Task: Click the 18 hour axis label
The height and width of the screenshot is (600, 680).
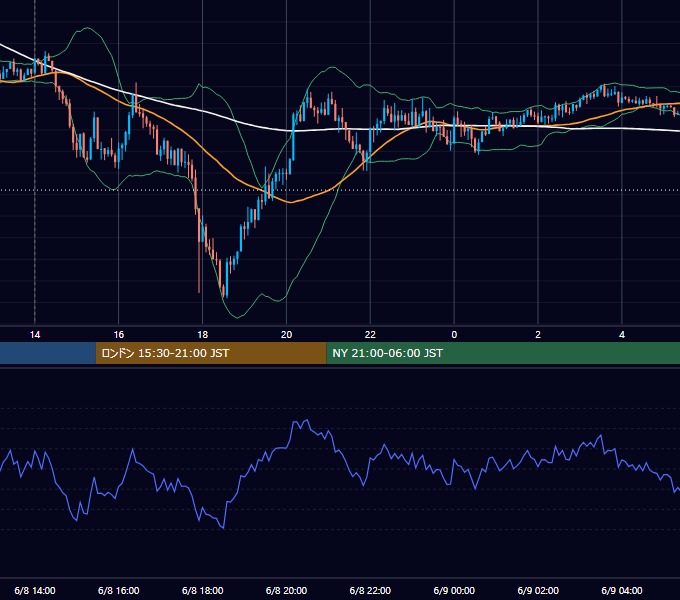Action: 203,335
